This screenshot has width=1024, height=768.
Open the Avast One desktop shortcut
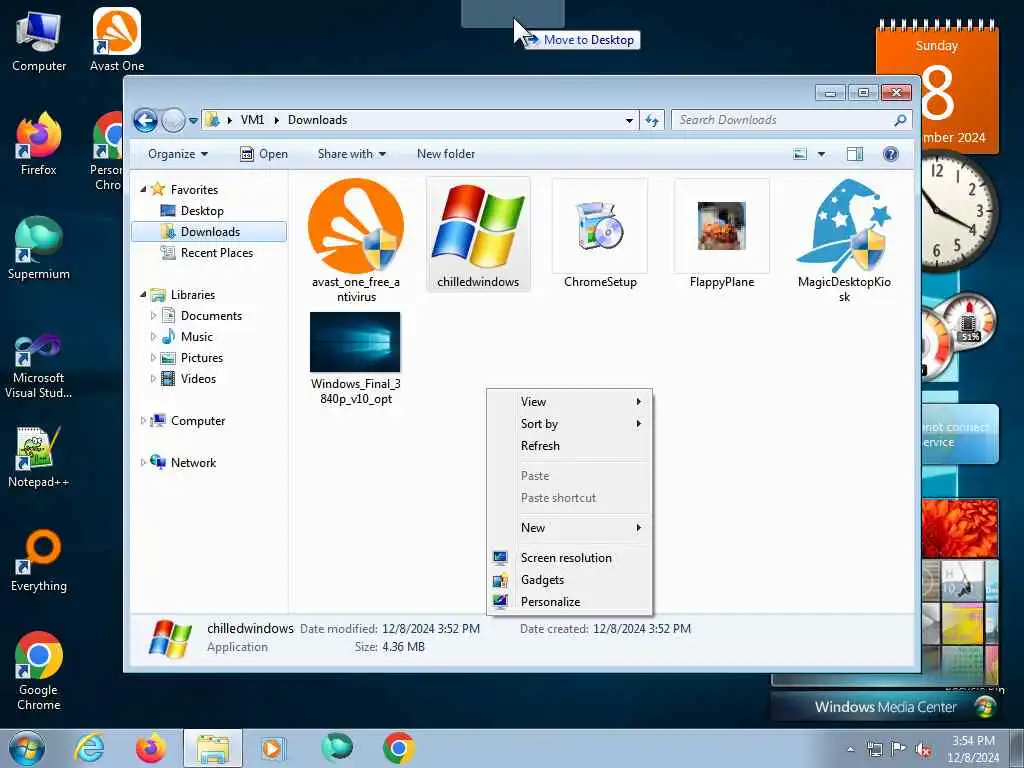[117, 41]
